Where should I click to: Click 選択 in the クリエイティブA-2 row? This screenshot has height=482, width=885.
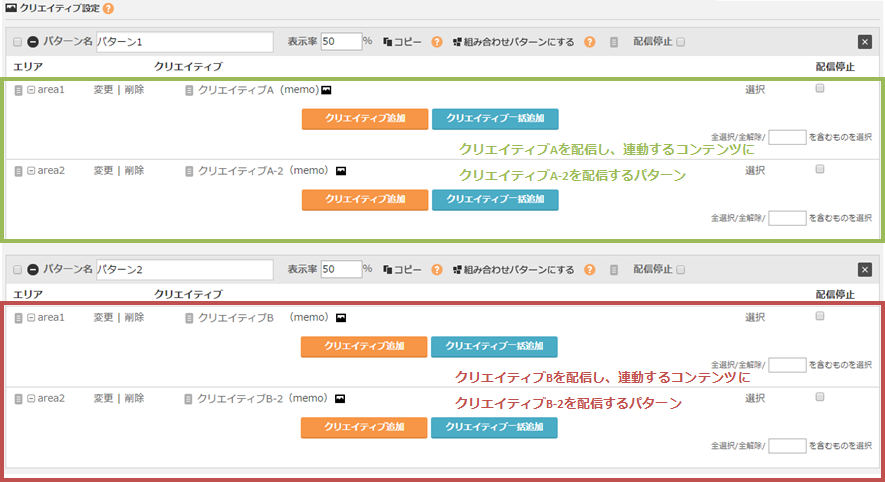755,170
